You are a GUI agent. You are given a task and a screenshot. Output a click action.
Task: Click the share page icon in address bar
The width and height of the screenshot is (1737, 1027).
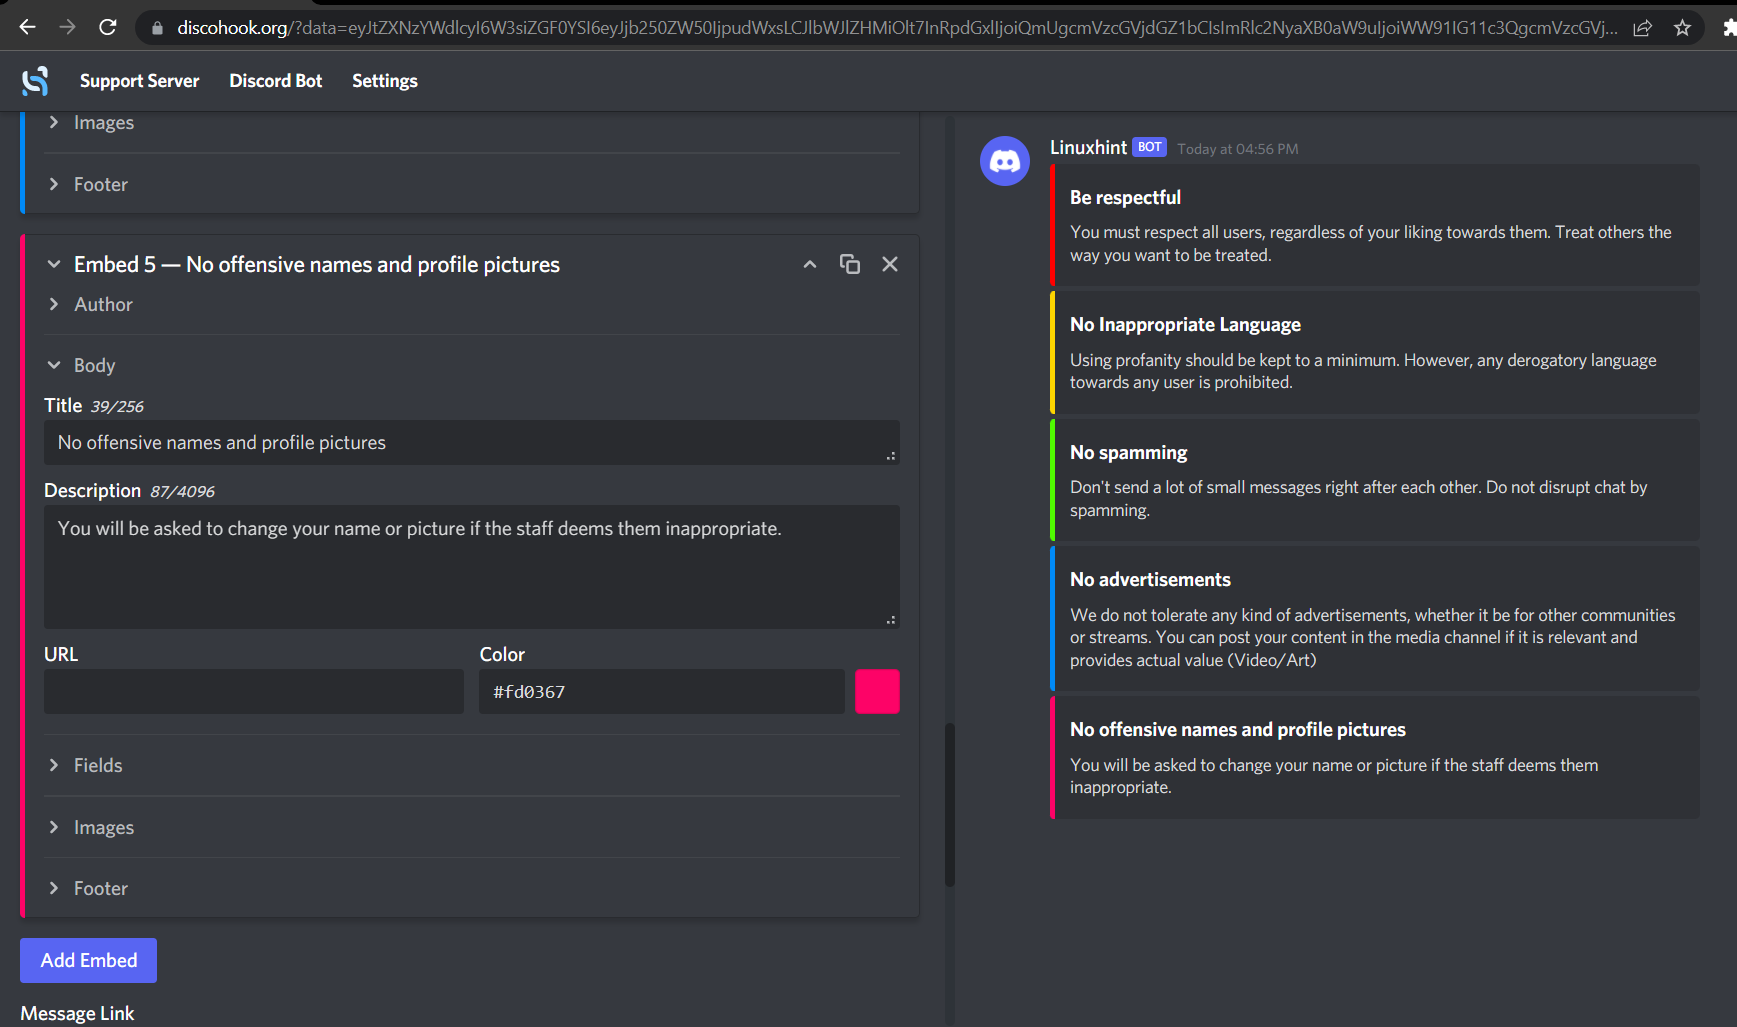1642,28
